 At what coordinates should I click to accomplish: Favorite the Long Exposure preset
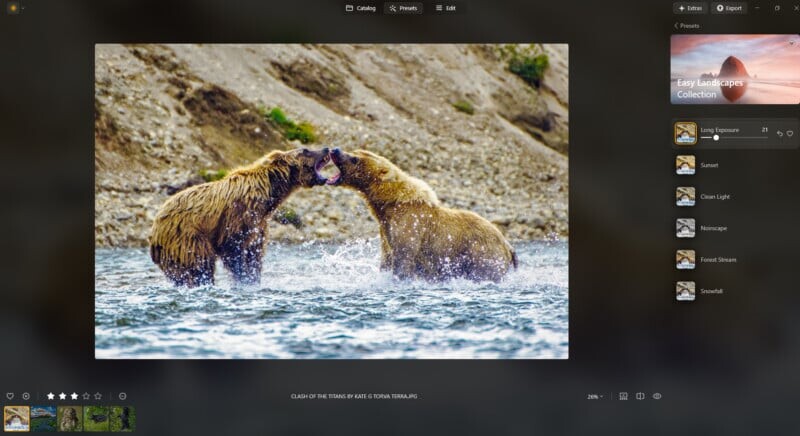coord(790,133)
